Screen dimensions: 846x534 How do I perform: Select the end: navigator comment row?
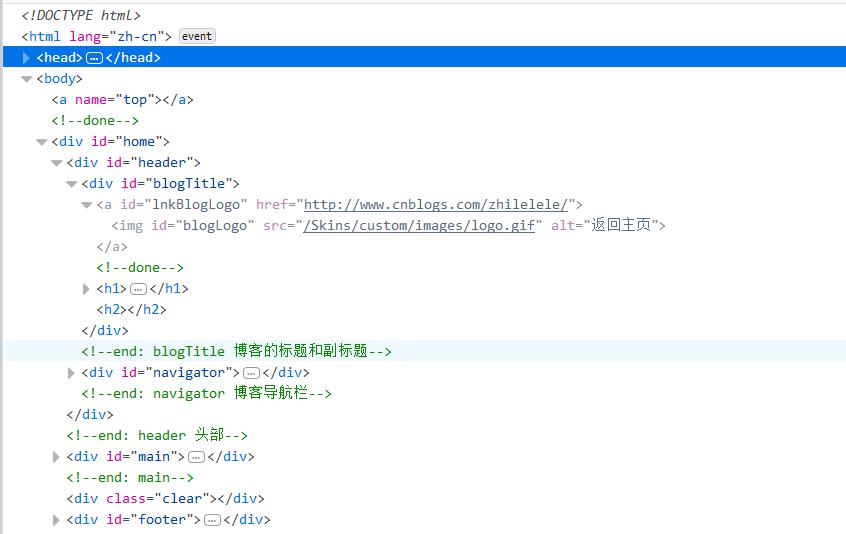(x=424, y=394)
